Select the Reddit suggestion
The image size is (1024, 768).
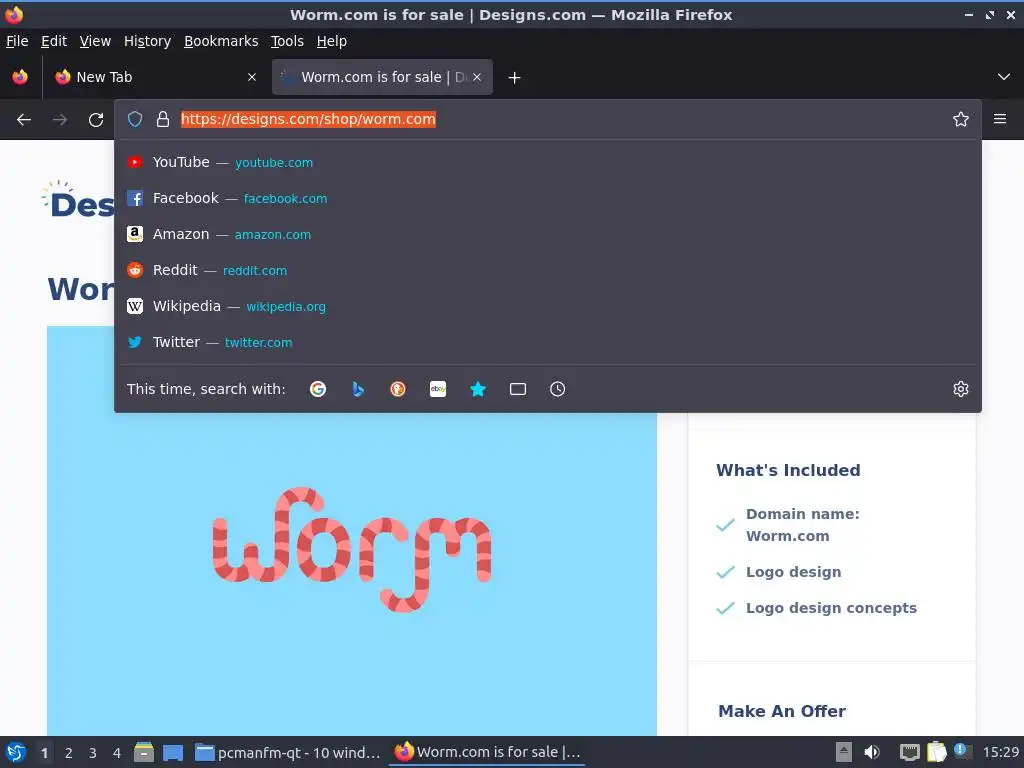(x=547, y=270)
